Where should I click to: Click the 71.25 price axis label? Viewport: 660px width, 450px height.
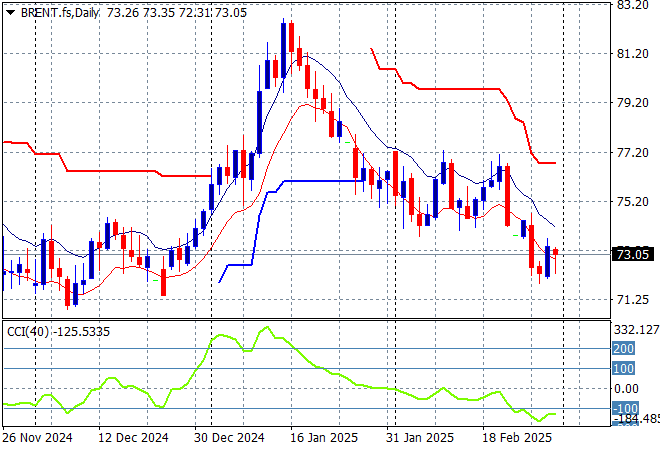tap(632, 300)
